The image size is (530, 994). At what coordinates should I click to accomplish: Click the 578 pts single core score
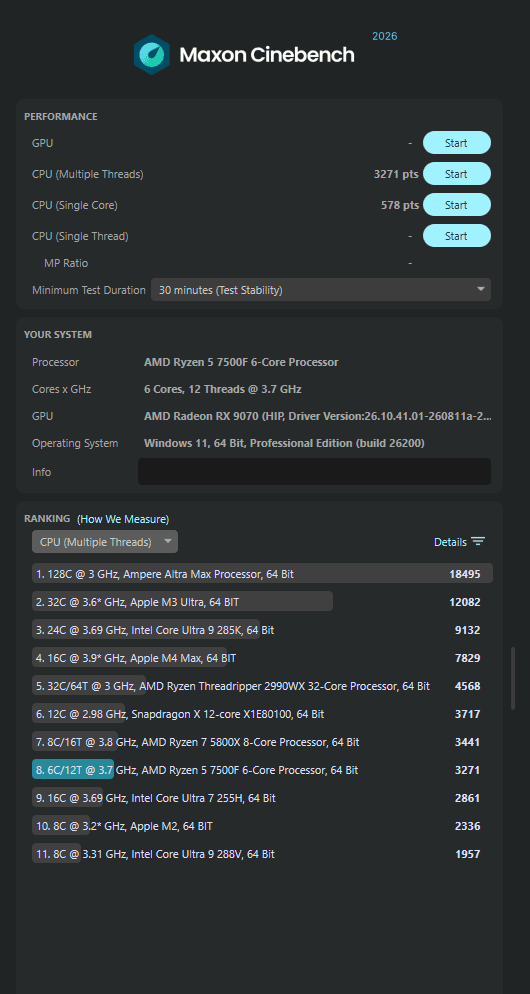(400, 205)
